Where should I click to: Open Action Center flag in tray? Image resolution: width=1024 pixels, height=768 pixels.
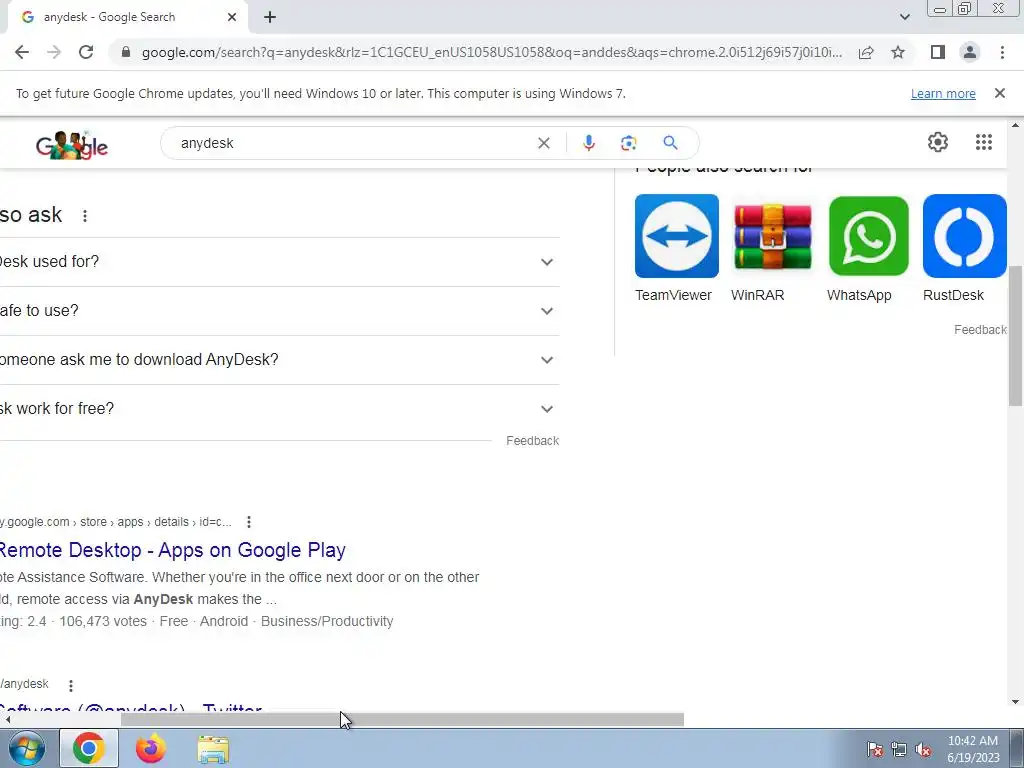(x=874, y=749)
